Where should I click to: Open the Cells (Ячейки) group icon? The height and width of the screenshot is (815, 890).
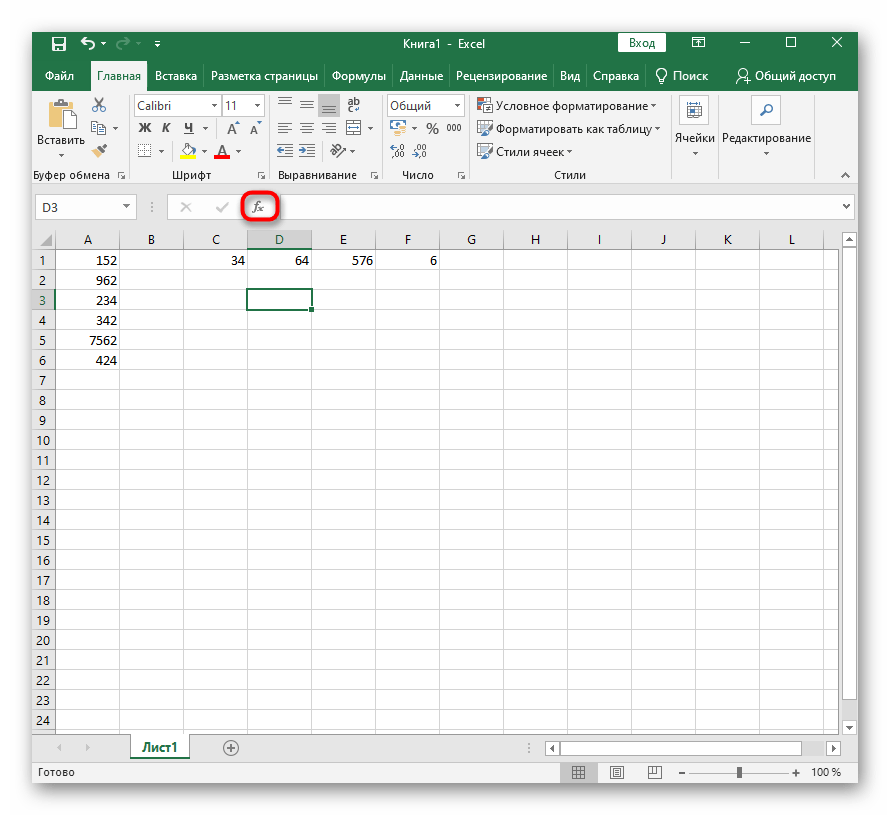click(x=694, y=110)
